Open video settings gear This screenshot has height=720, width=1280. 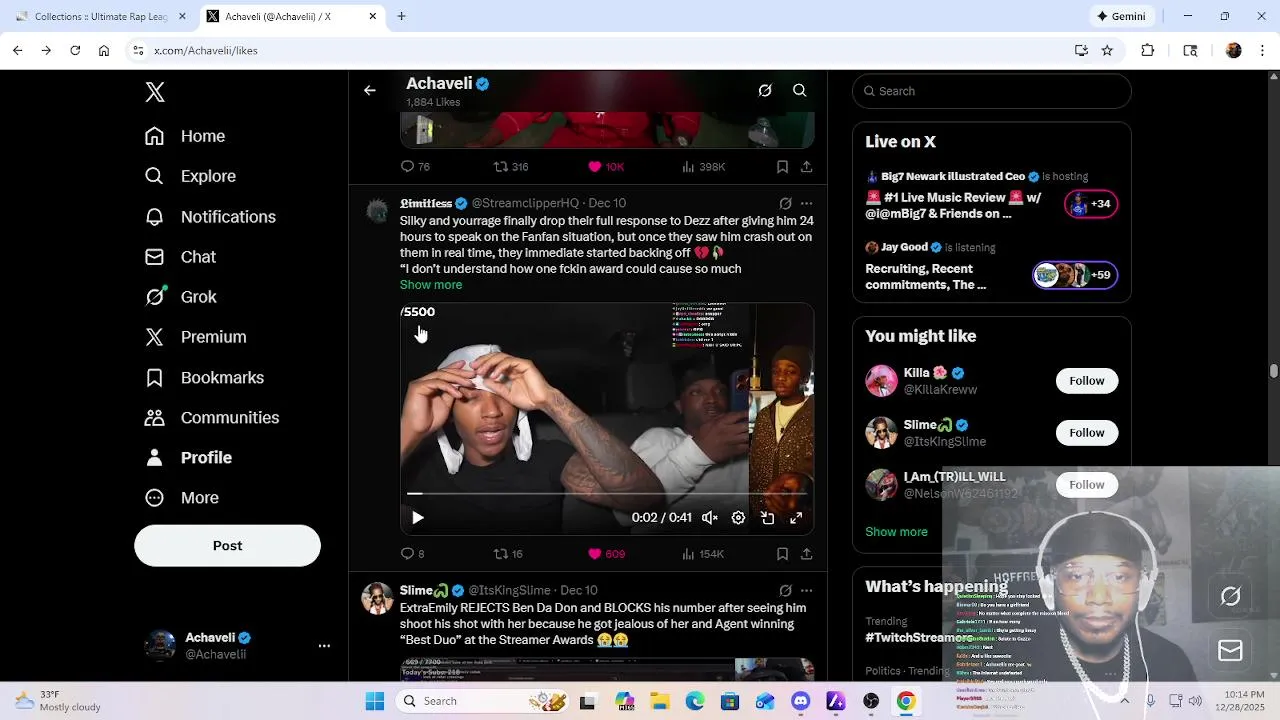pyautogui.click(x=738, y=518)
